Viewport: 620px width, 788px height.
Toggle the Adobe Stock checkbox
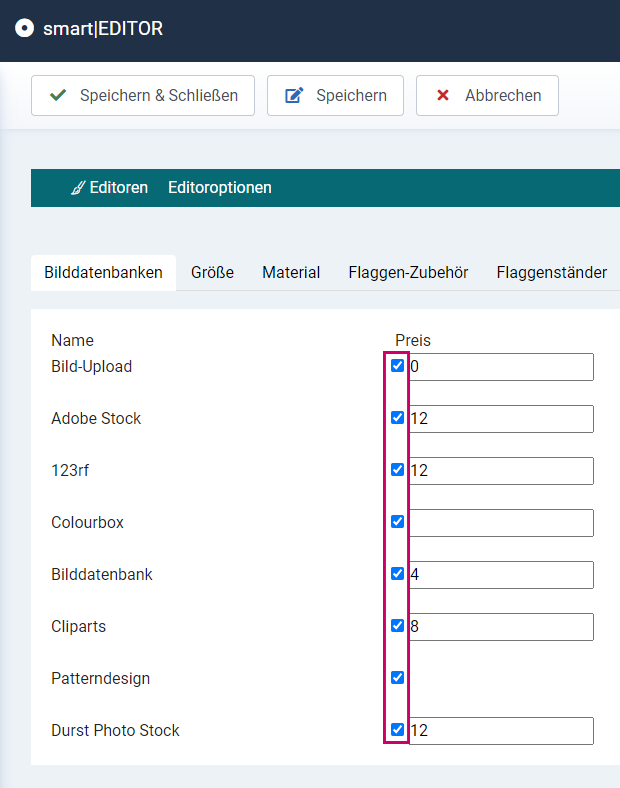tap(397, 418)
